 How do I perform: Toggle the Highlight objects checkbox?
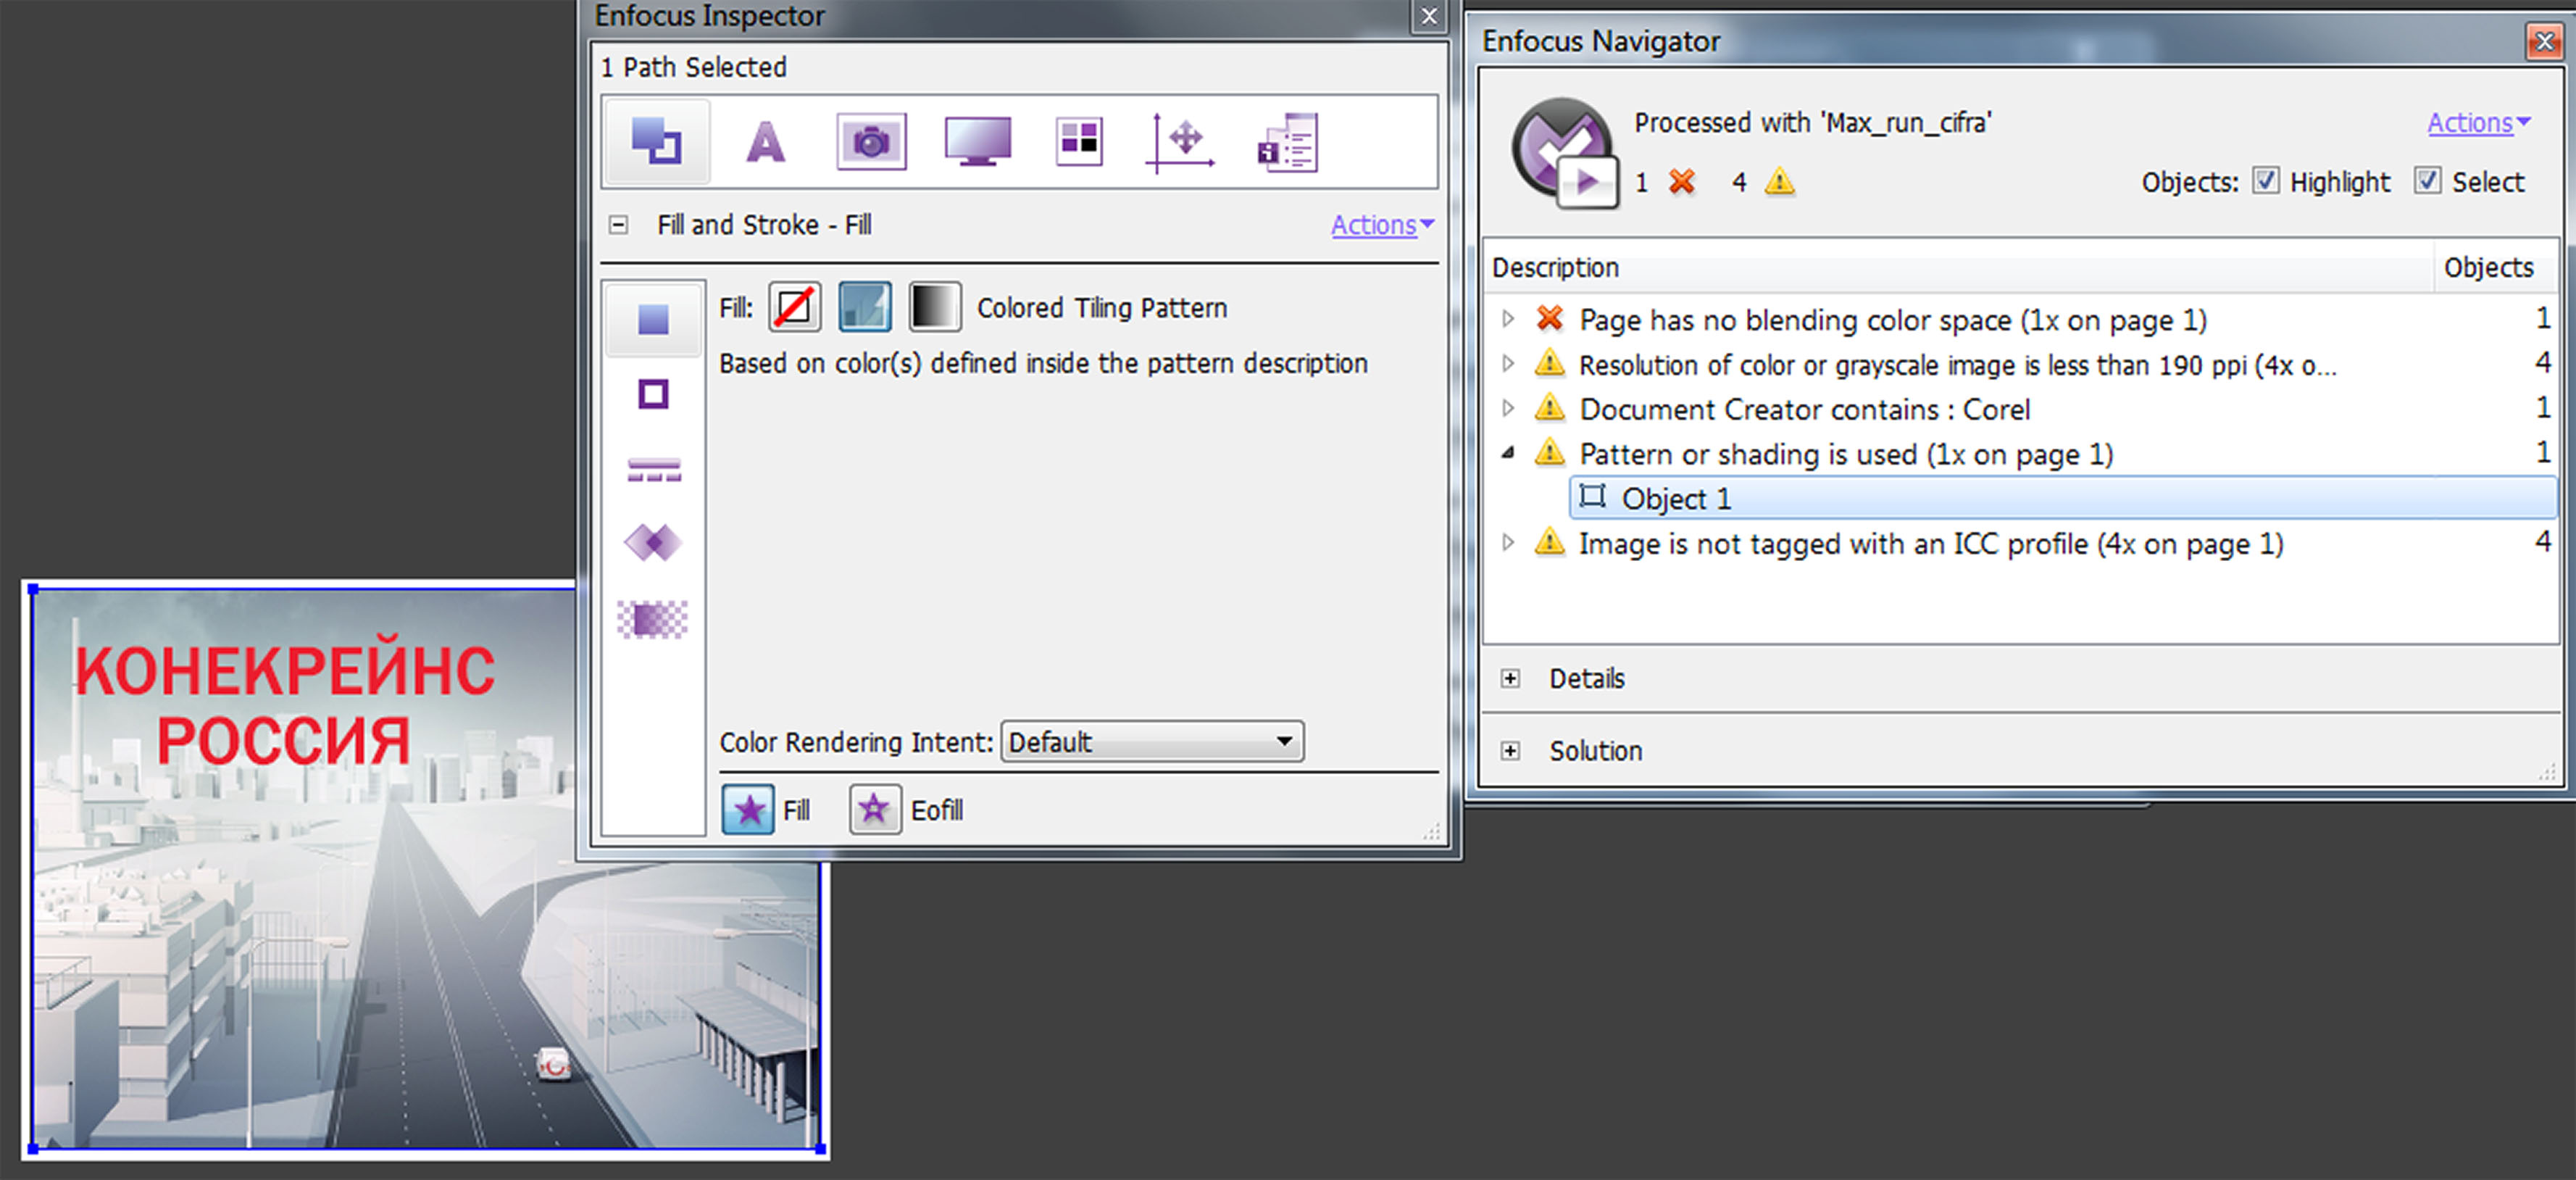tap(2266, 181)
